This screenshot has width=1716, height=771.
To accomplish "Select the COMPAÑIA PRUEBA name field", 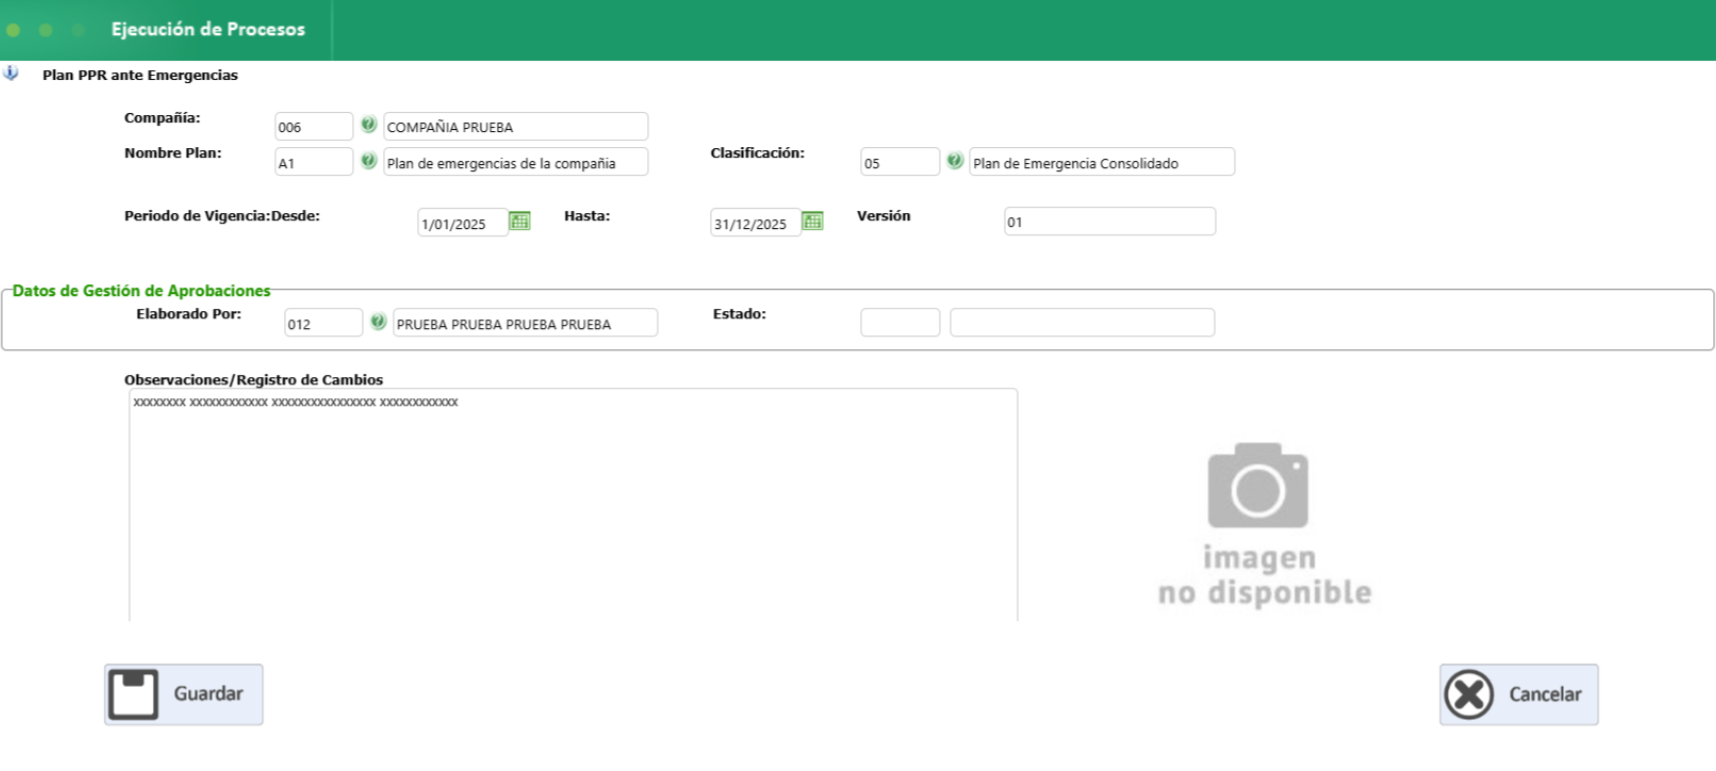I will click(516, 126).
